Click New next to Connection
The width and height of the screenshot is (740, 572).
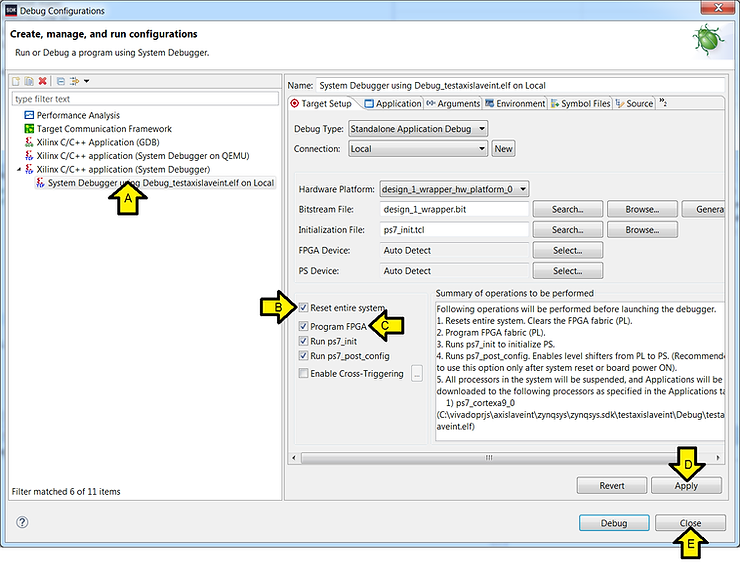(x=504, y=149)
